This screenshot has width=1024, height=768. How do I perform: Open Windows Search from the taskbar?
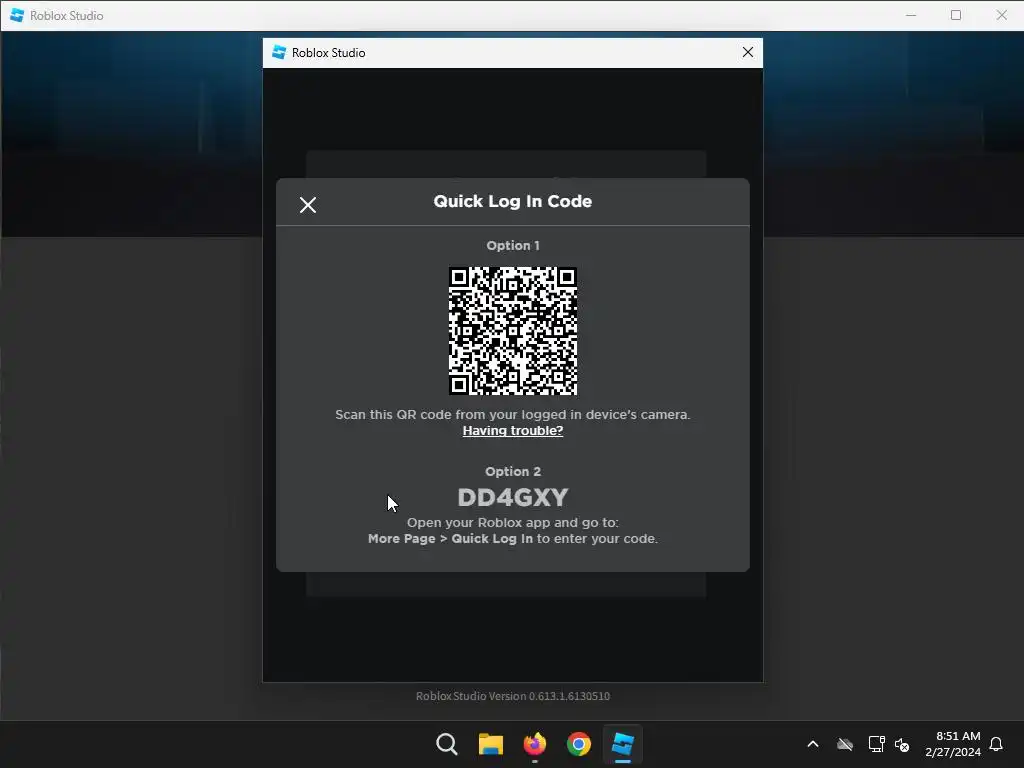click(447, 744)
